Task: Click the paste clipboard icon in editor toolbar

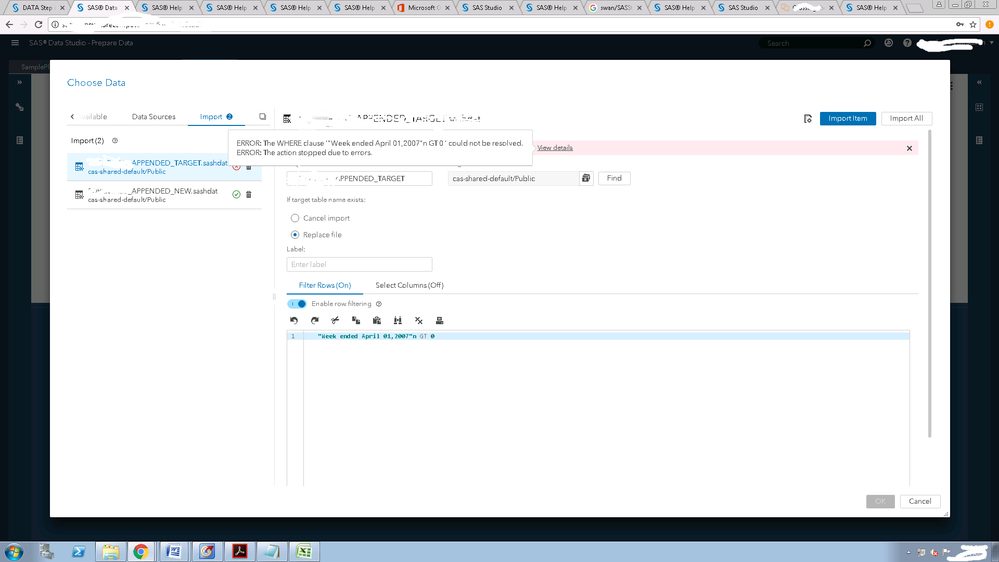Action: coord(377,321)
